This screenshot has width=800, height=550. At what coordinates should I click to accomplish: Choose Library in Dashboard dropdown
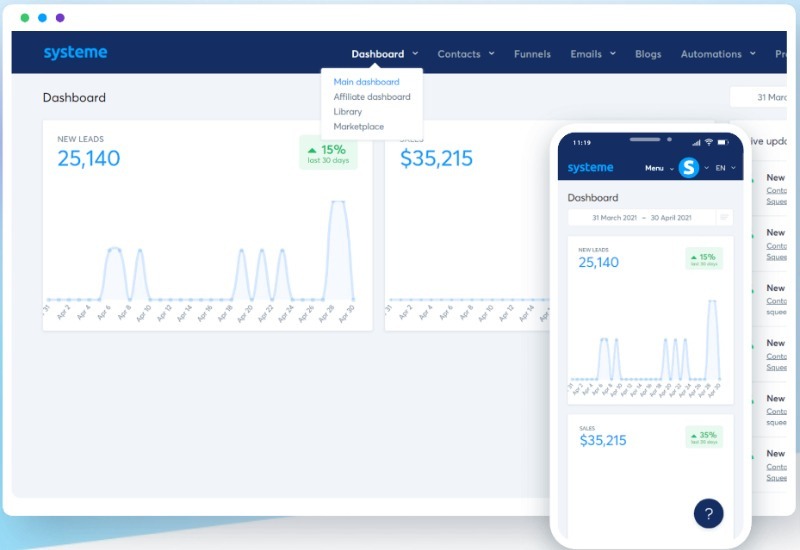point(347,111)
